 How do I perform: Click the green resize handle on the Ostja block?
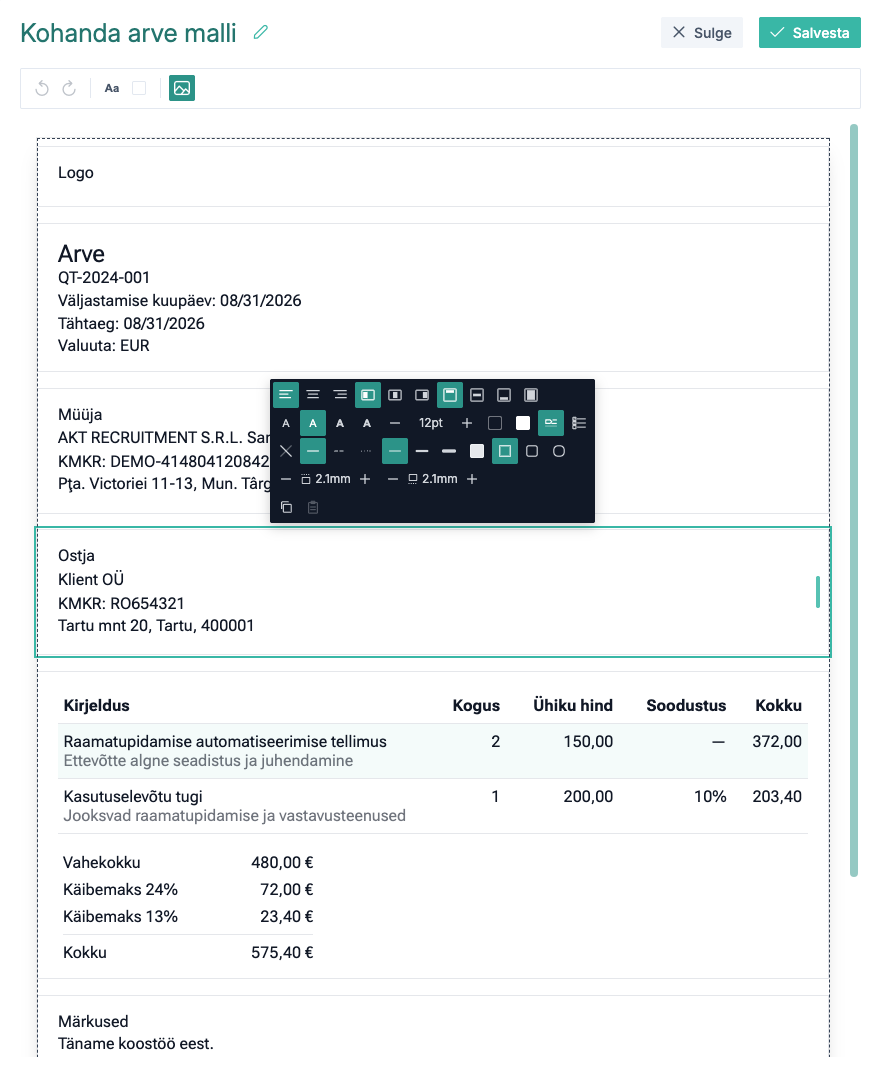pyautogui.click(x=818, y=592)
